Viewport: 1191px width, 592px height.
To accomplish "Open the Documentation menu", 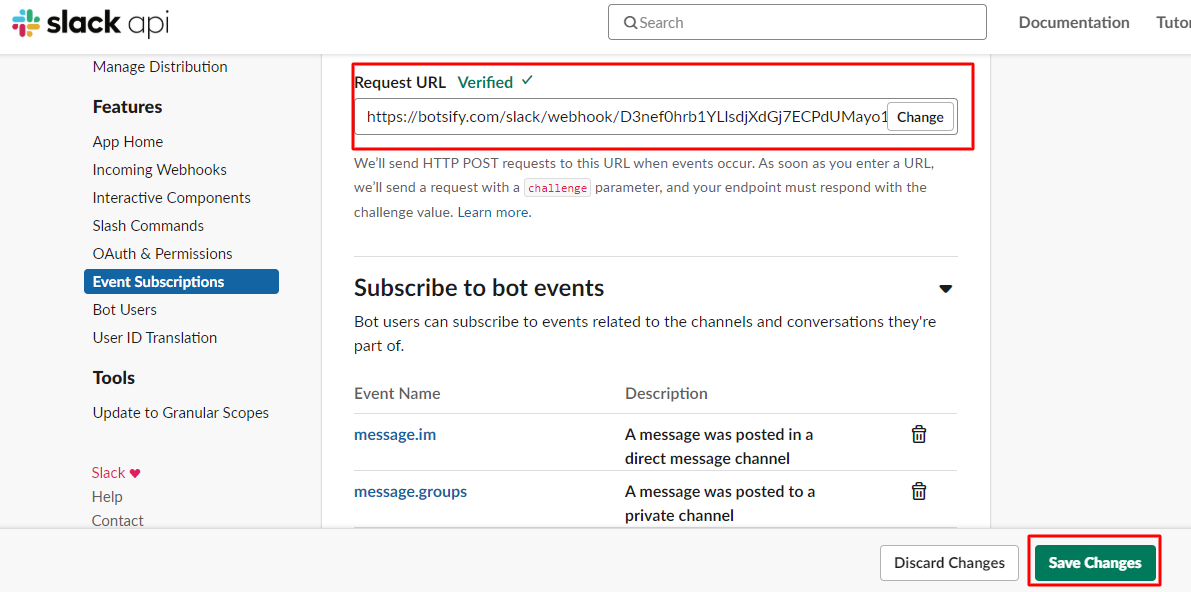I will 1073,22.
